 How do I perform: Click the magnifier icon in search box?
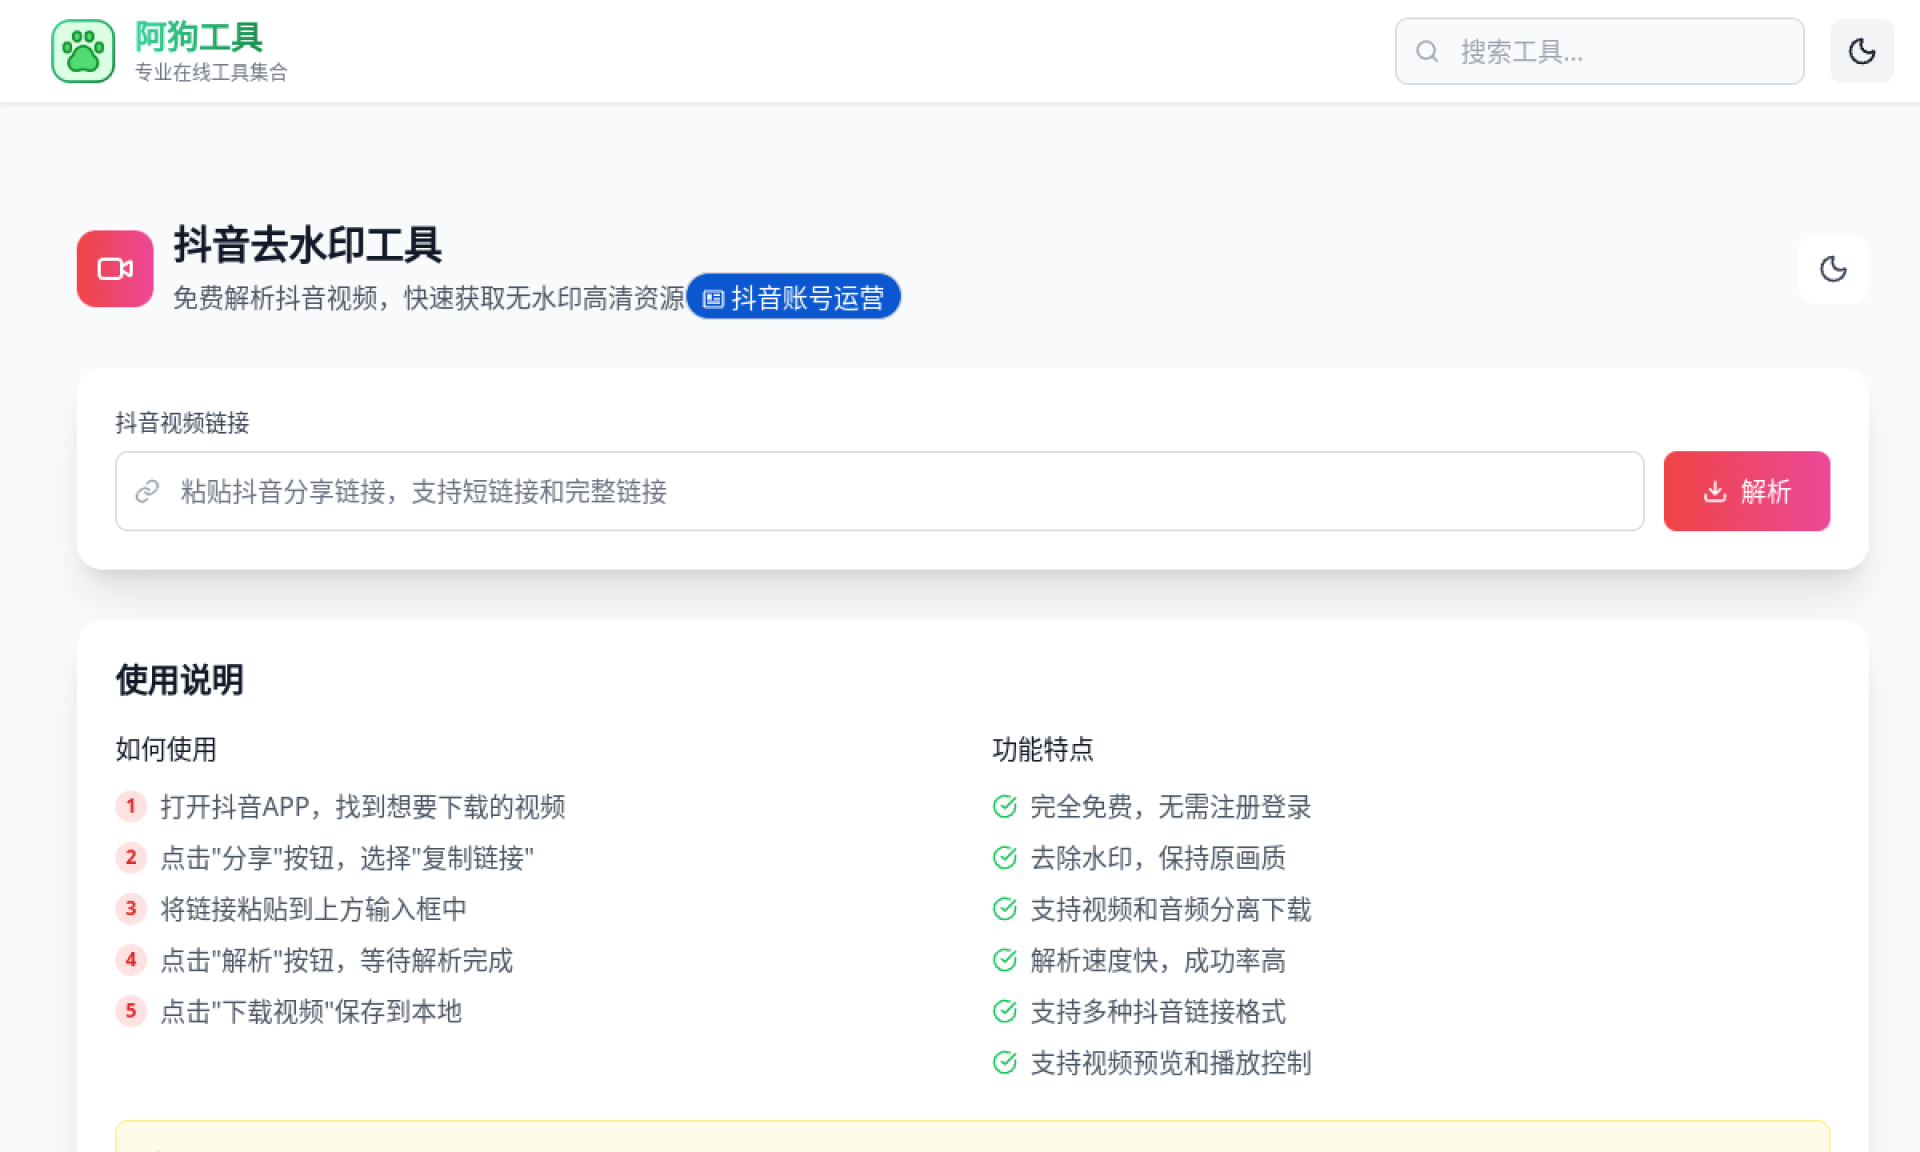(1427, 51)
